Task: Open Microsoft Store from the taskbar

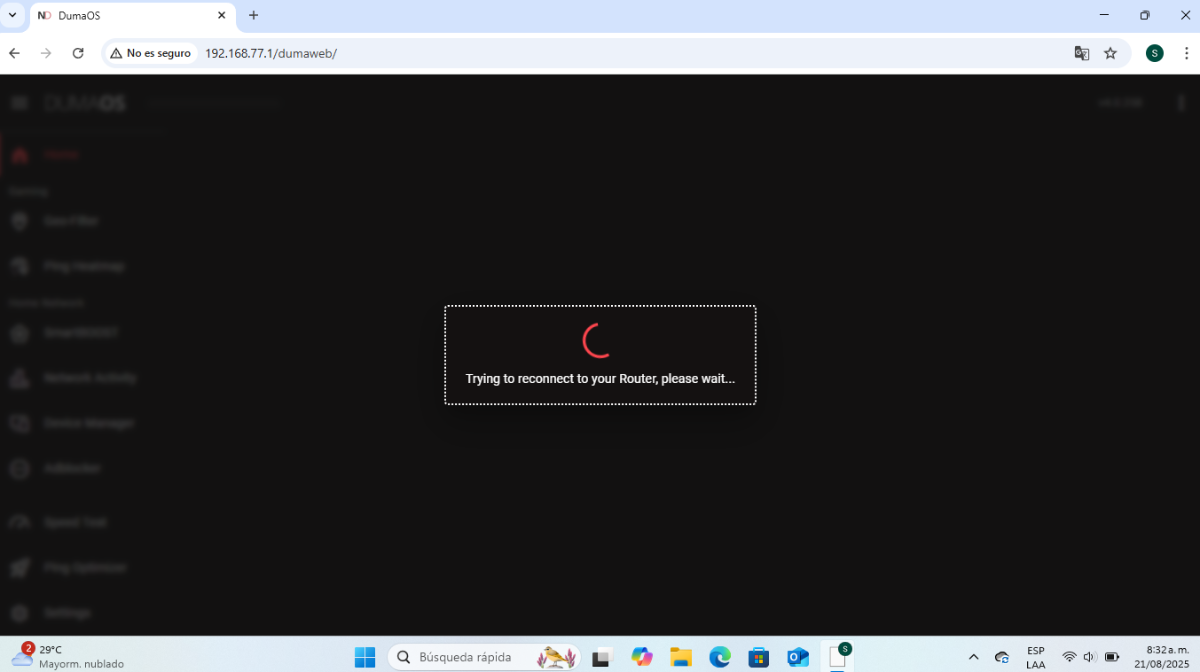Action: pos(759,657)
